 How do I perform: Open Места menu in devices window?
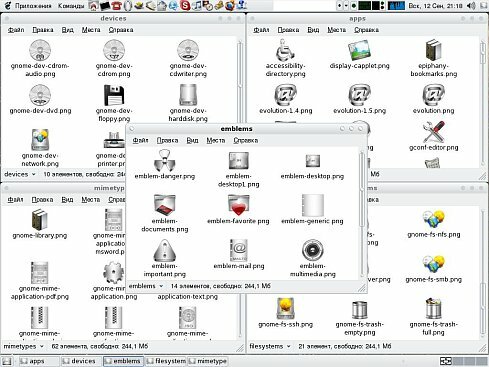point(91,30)
